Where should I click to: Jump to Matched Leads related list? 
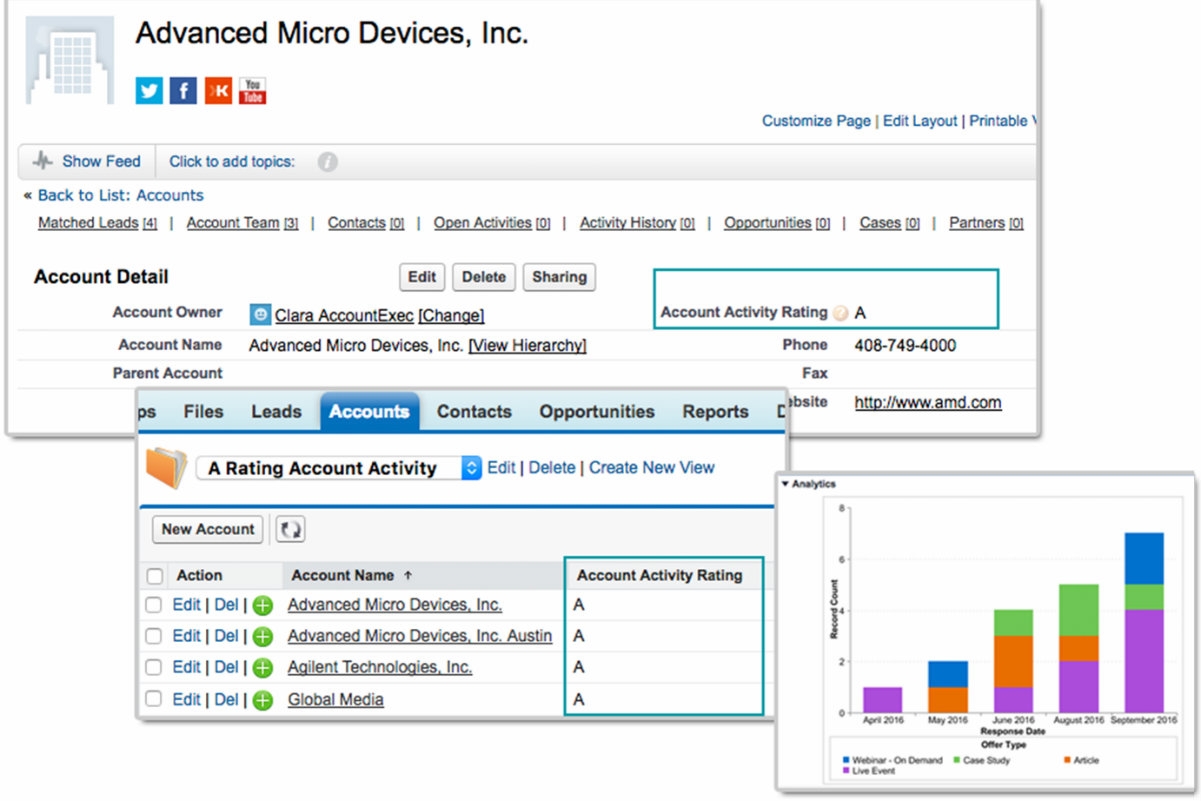pyautogui.click(x=97, y=223)
